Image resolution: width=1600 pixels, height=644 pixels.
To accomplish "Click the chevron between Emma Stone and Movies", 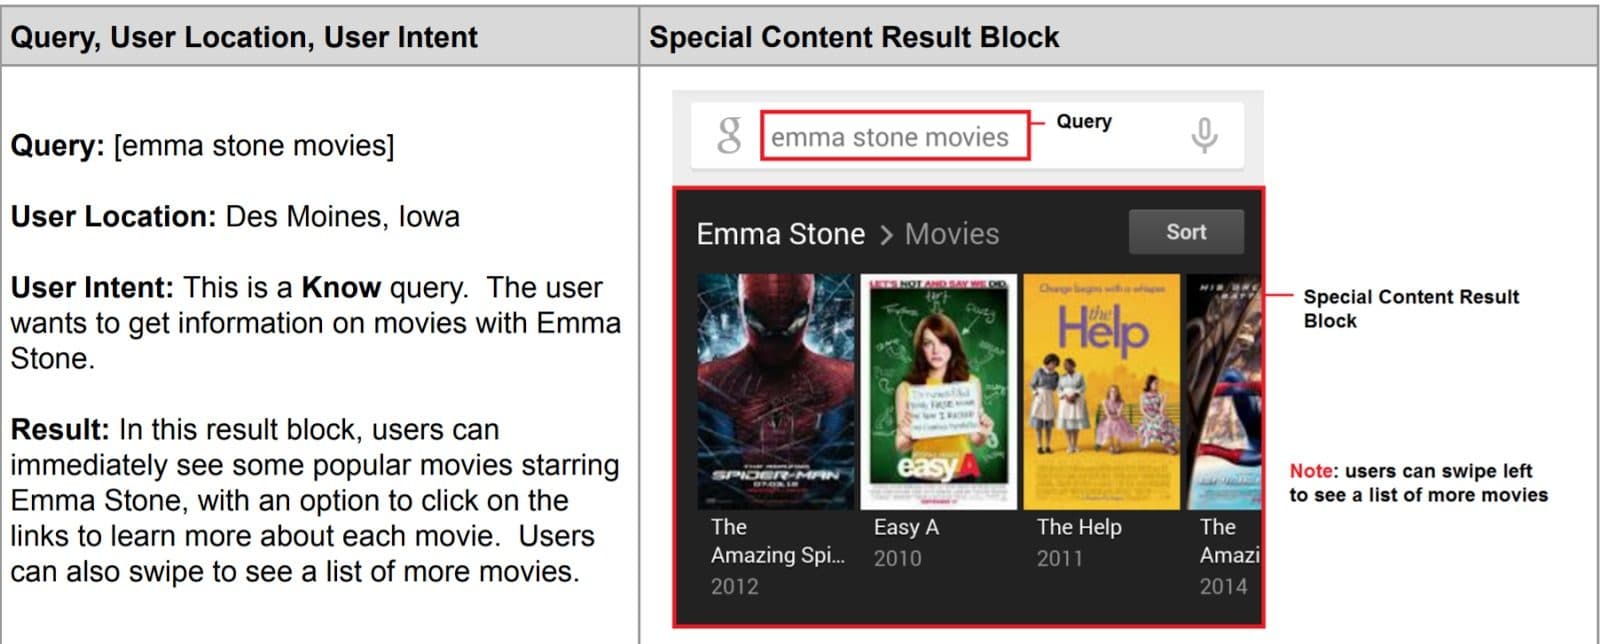I will tap(886, 235).
